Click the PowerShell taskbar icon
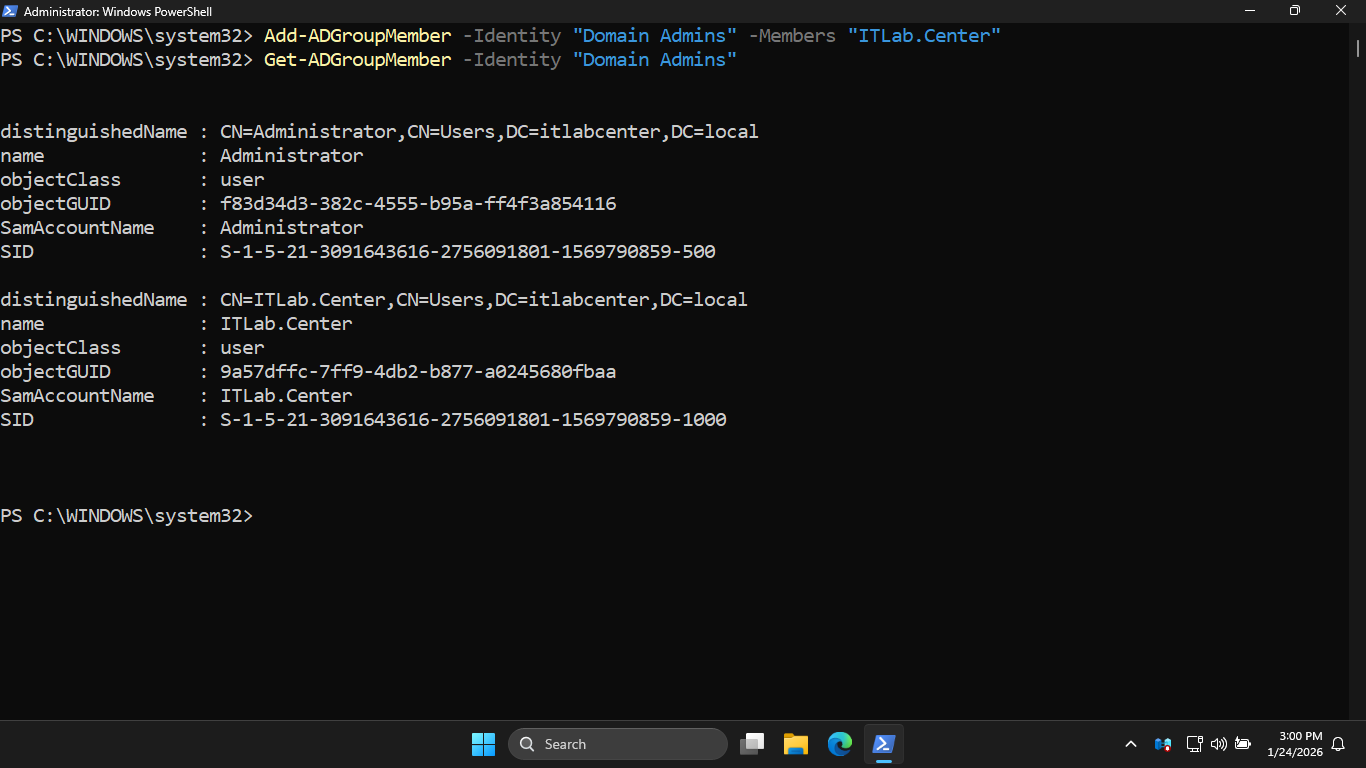Viewport: 1366px width, 768px height. click(x=884, y=744)
